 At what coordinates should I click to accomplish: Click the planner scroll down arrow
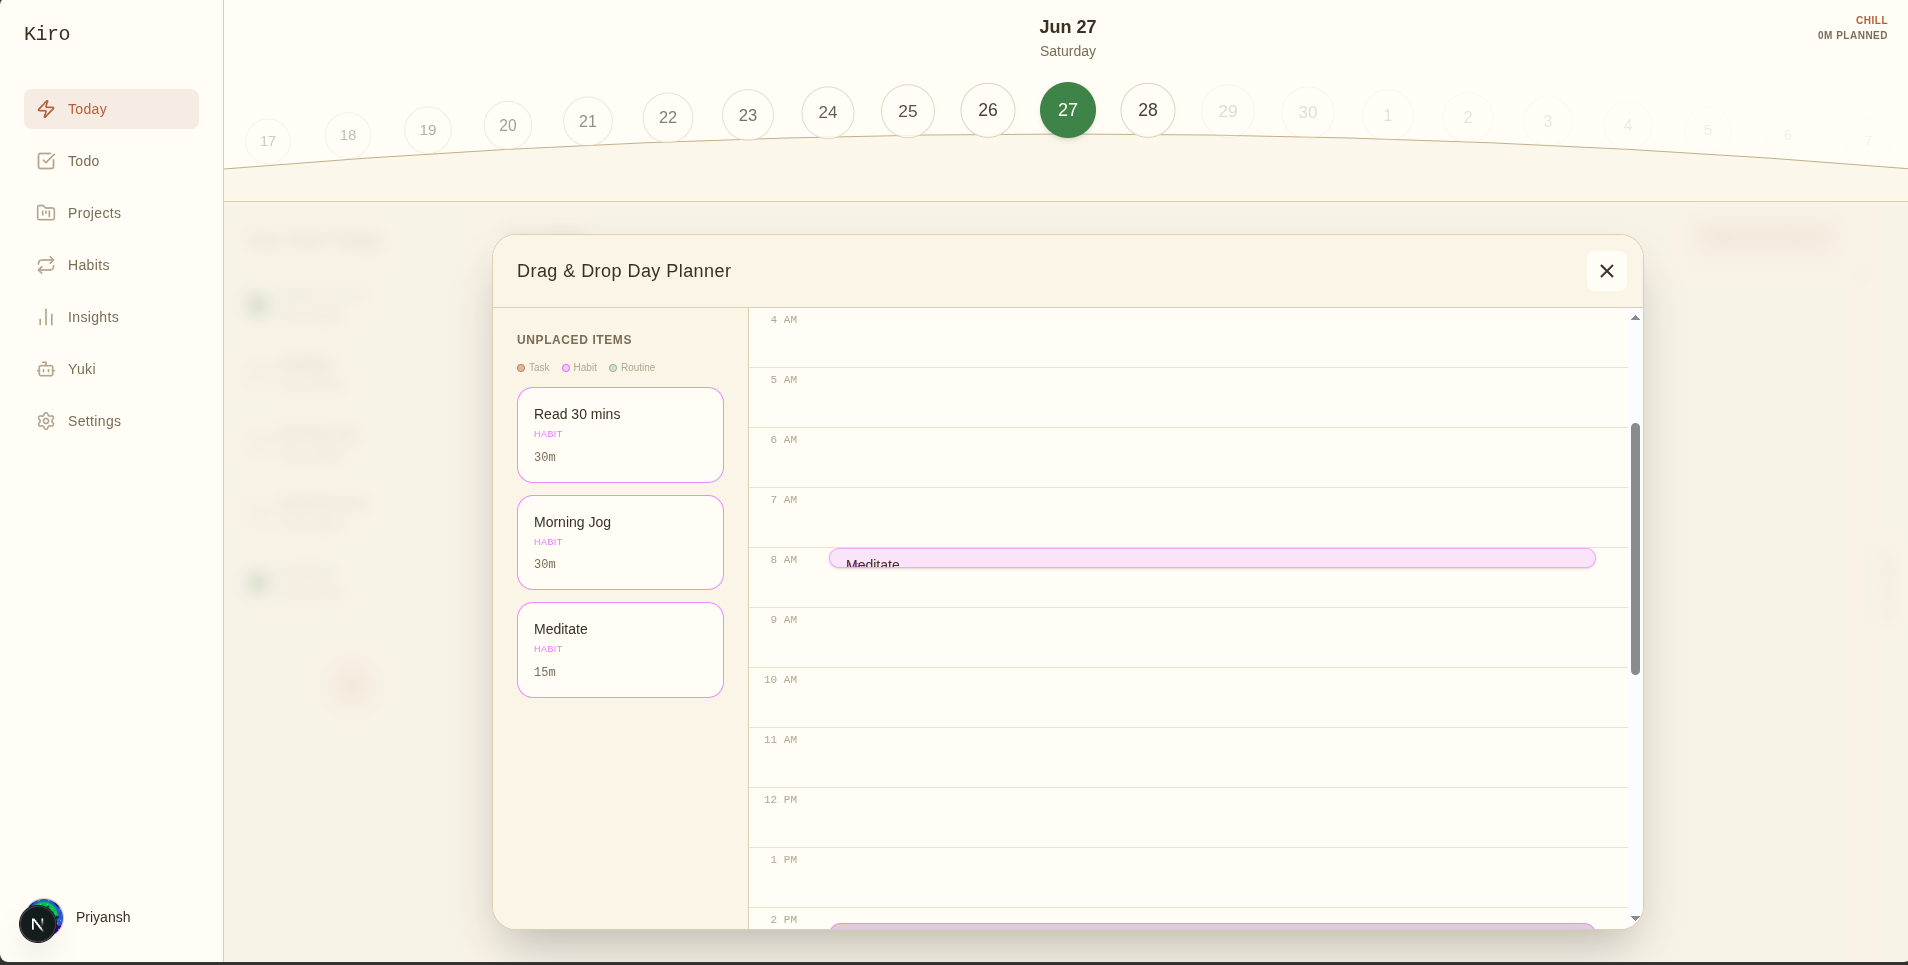coord(1635,918)
